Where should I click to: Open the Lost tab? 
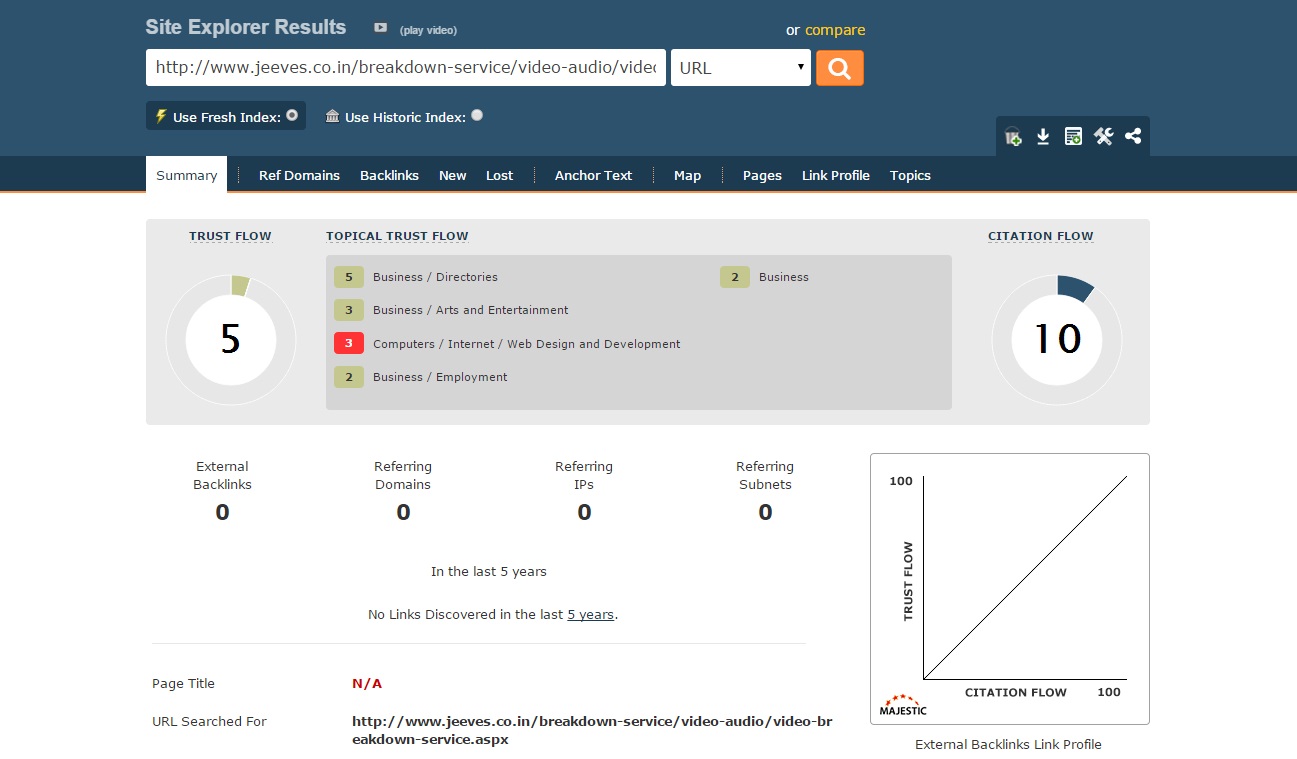tap(499, 175)
